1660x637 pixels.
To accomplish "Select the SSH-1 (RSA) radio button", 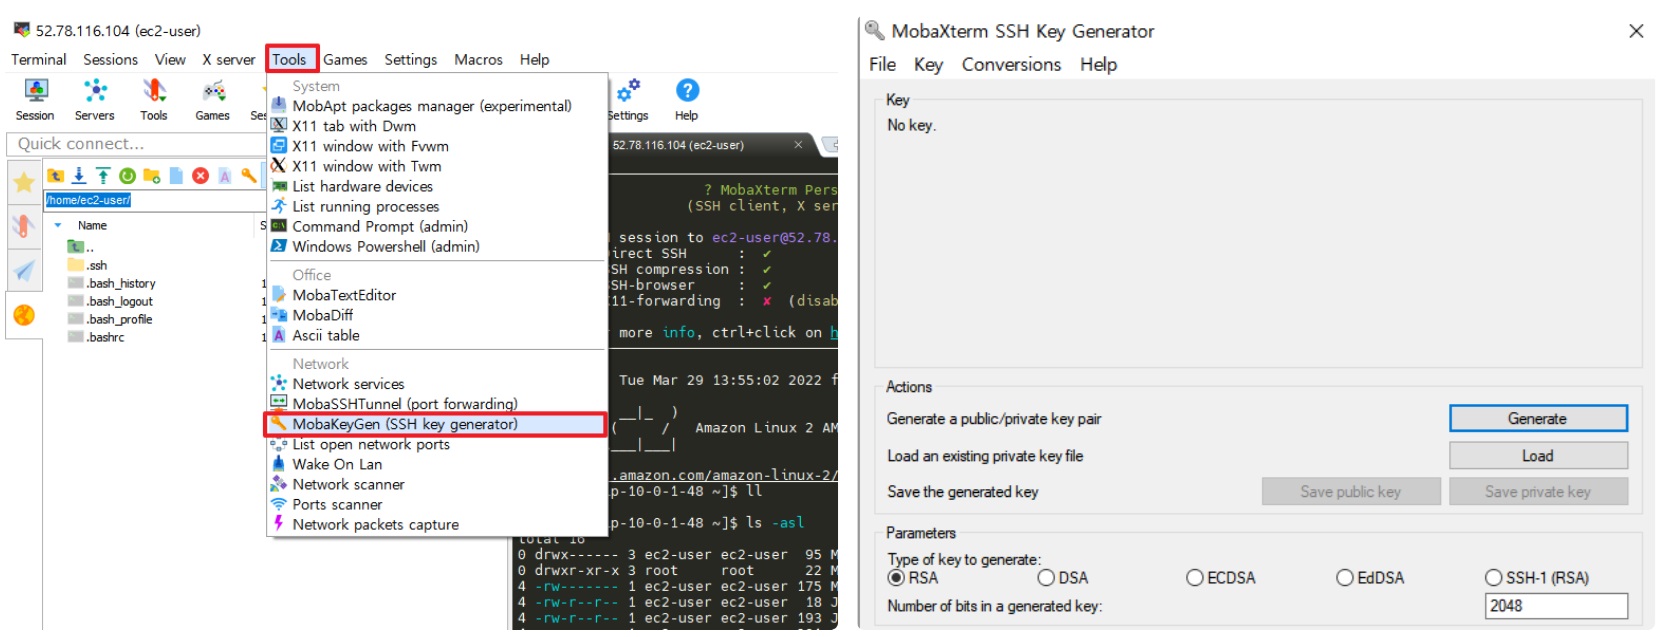I will point(1494,578).
